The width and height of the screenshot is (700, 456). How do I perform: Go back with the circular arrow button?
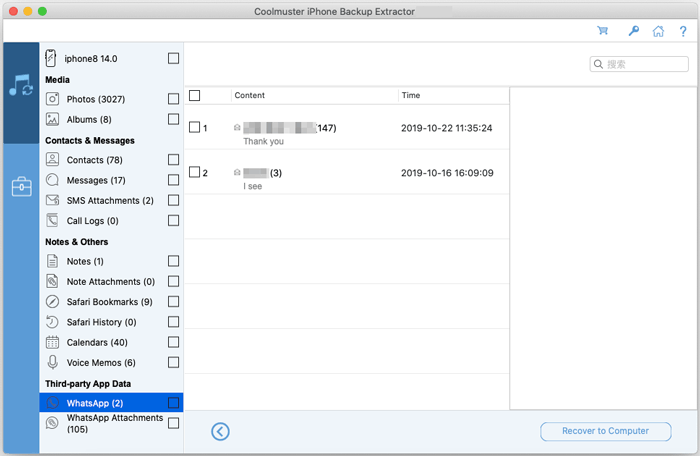pos(220,431)
